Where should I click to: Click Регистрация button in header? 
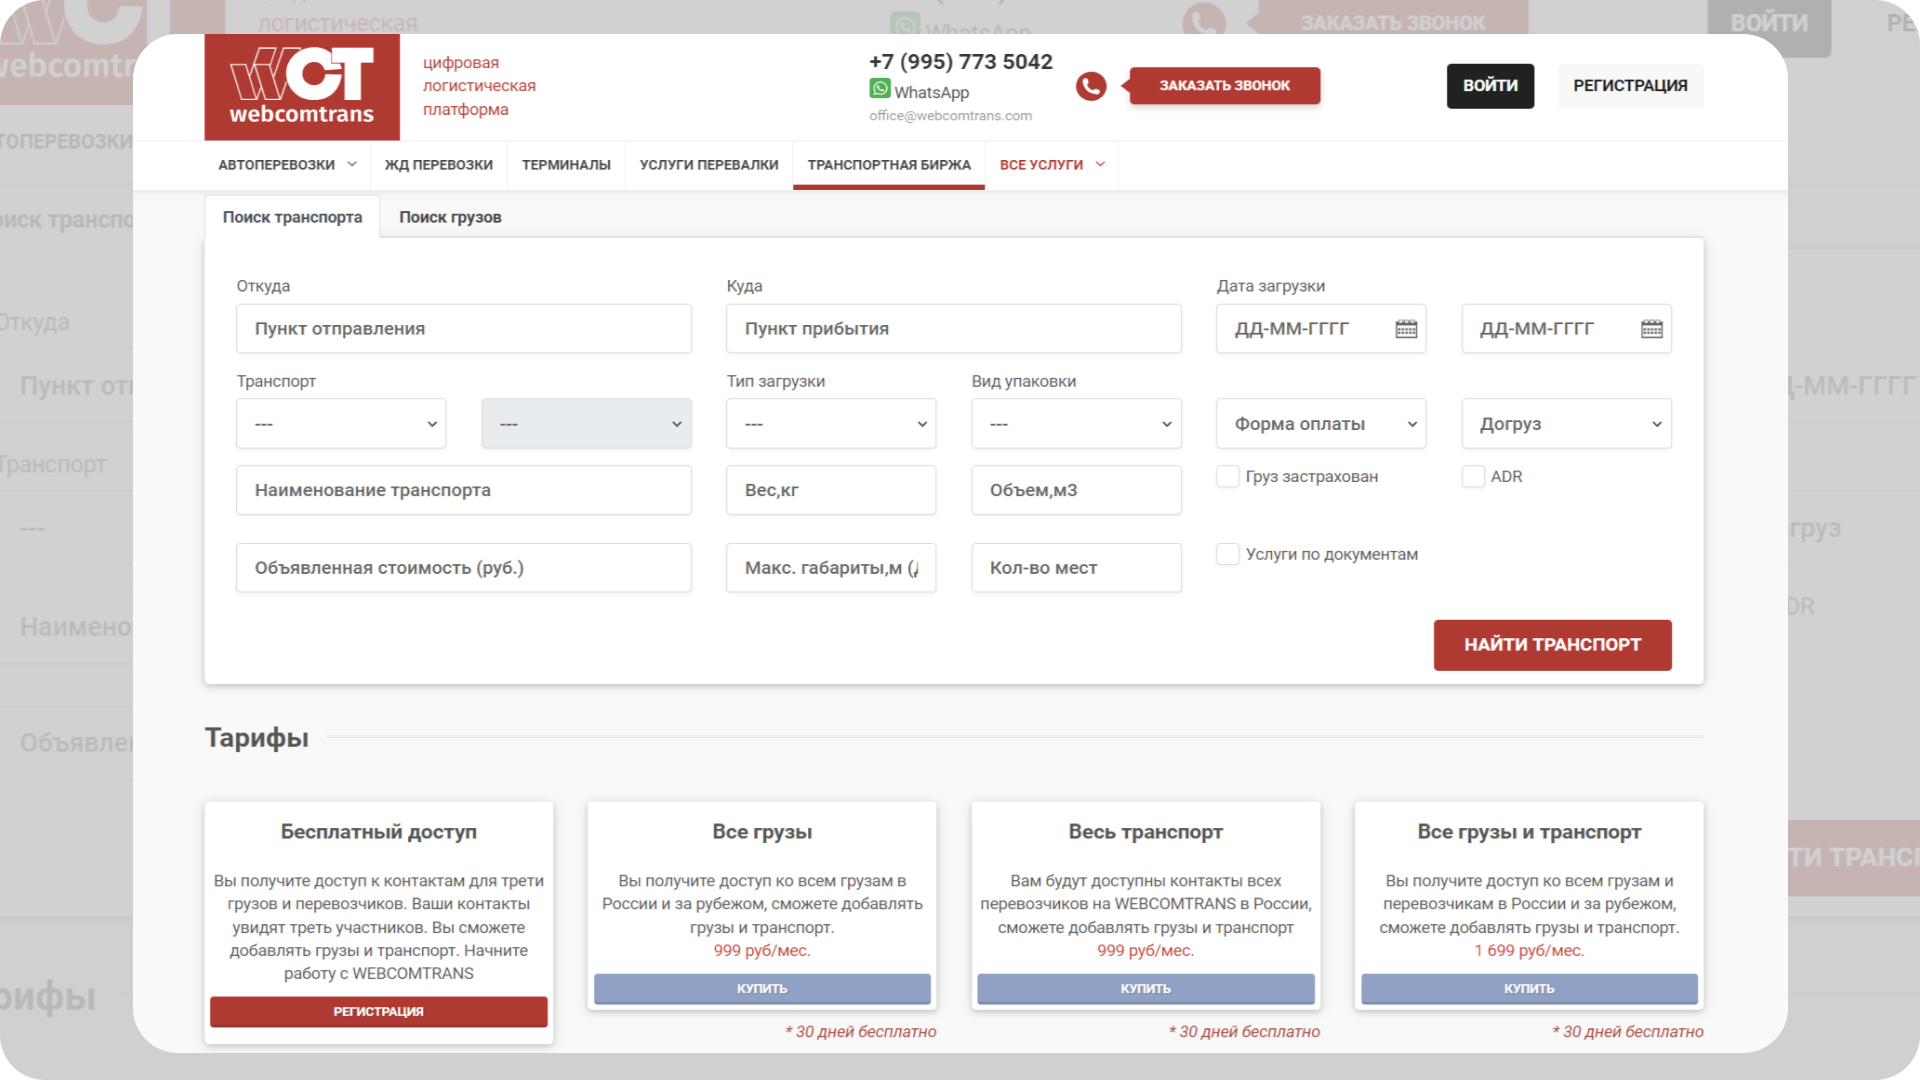click(x=1630, y=86)
